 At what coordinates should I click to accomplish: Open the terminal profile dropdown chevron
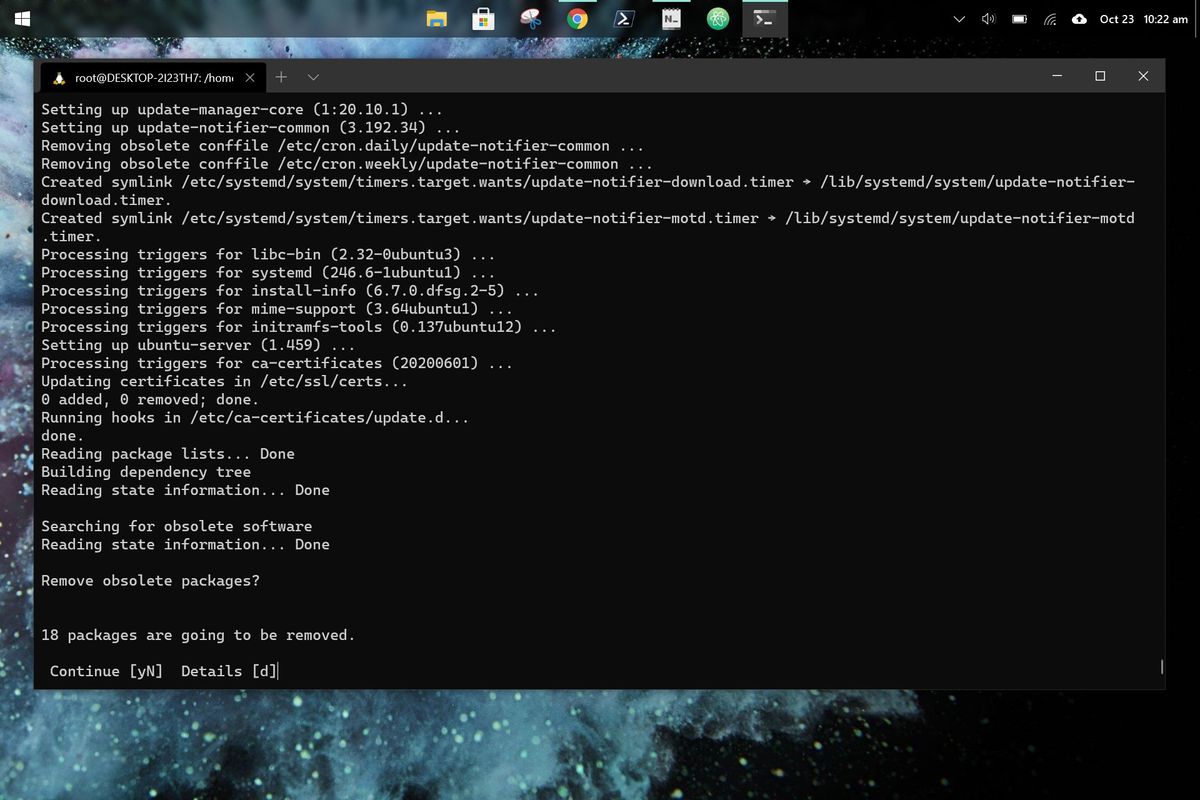coord(313,77)
